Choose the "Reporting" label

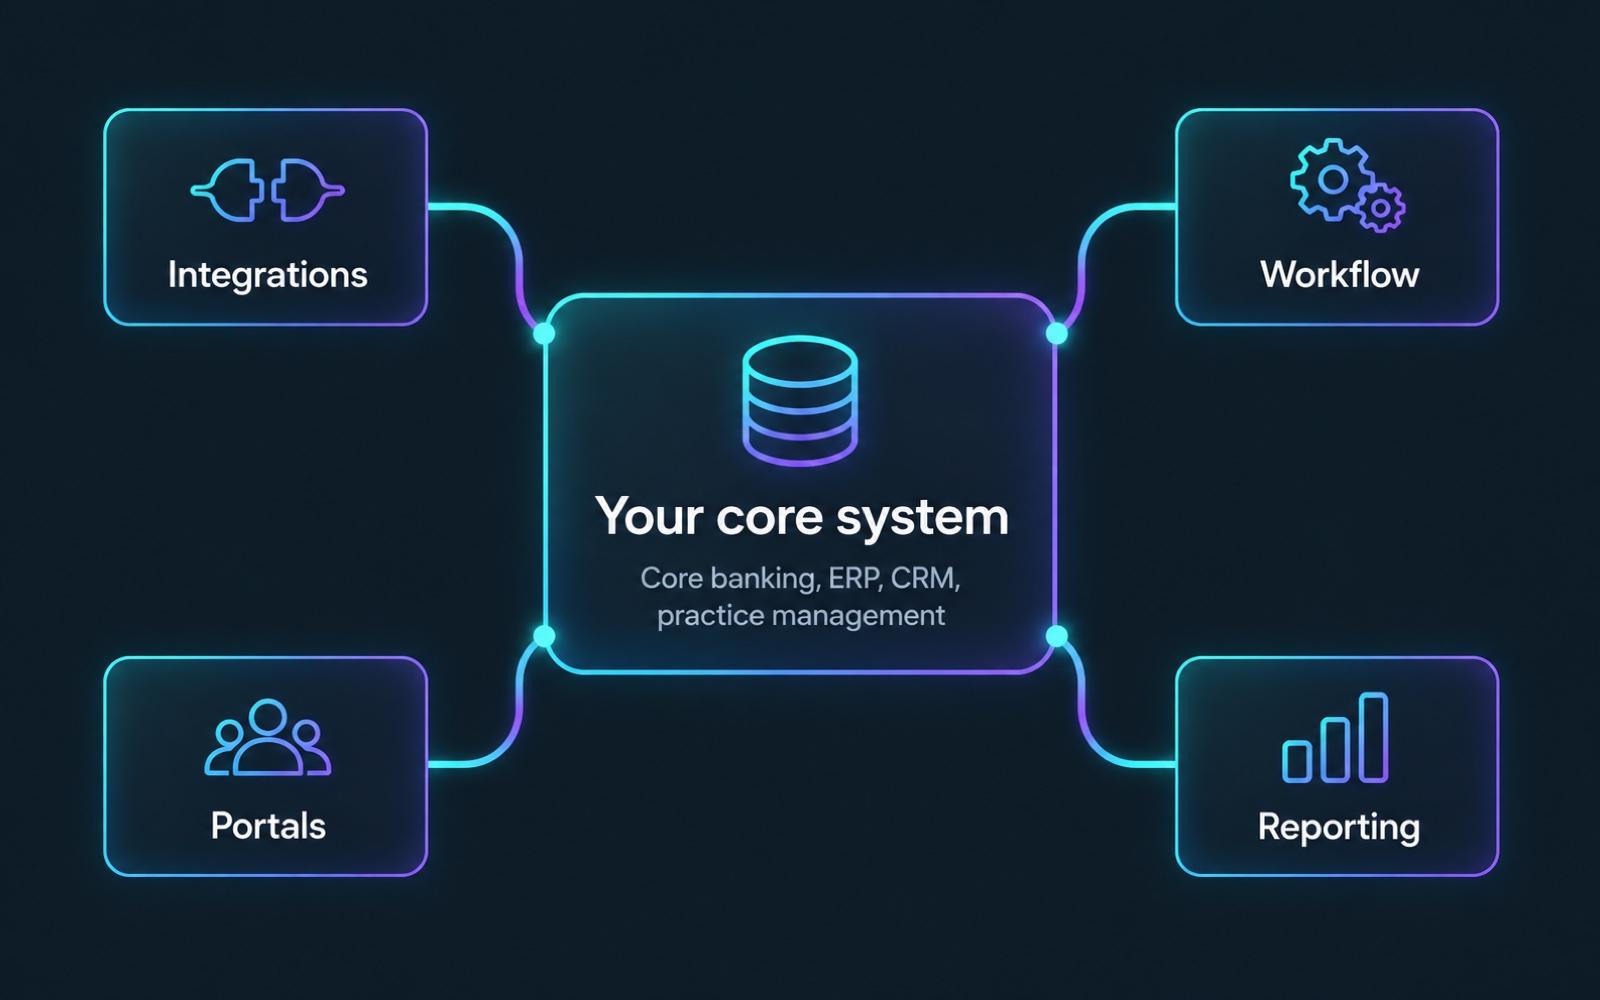(x=1339, y=828)
